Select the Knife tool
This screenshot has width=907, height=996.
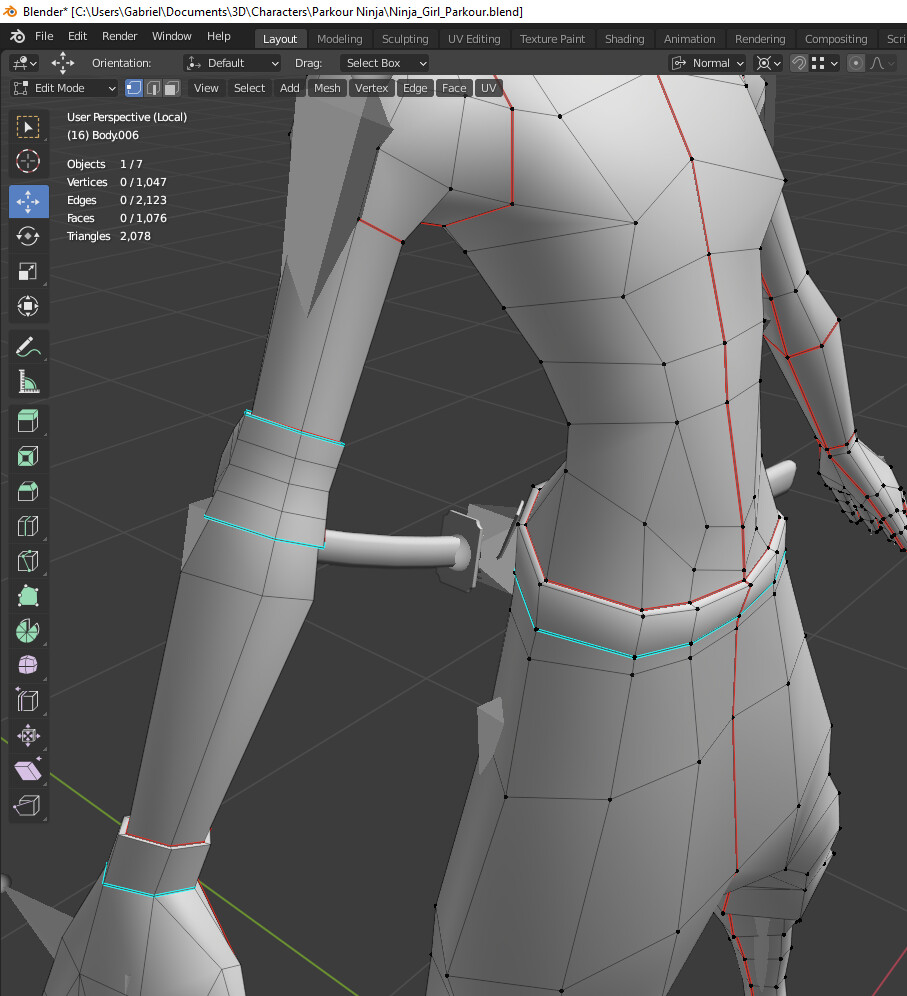coord(28,560)
